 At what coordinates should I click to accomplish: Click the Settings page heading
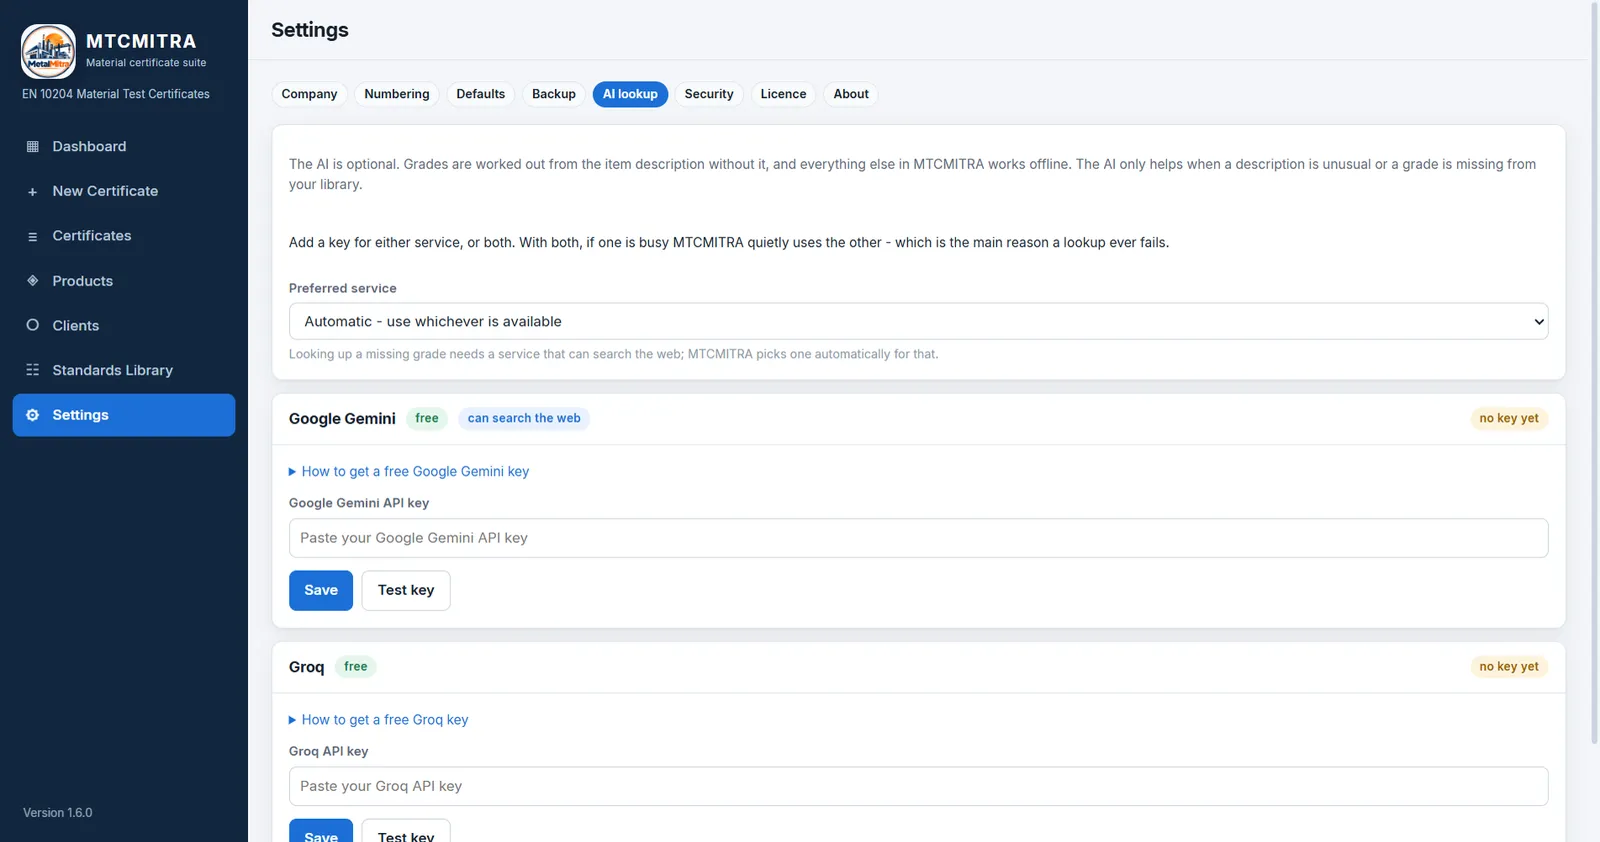(x=310, y=30)
